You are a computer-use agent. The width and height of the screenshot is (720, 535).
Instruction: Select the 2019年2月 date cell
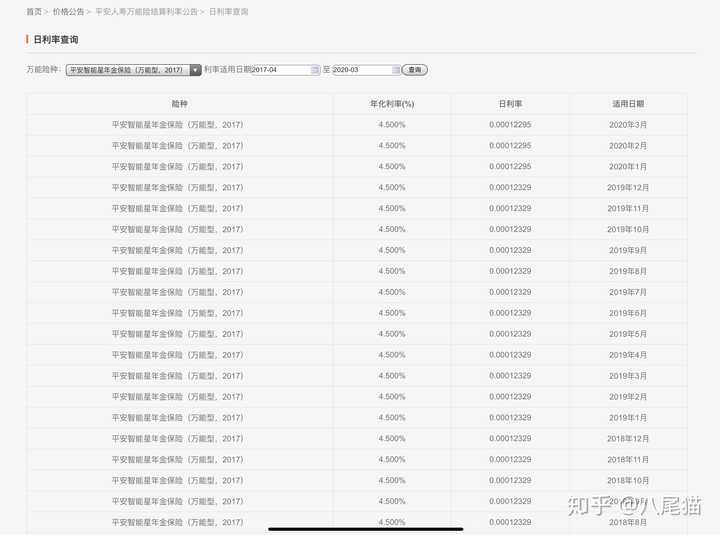tap(628, 397)
